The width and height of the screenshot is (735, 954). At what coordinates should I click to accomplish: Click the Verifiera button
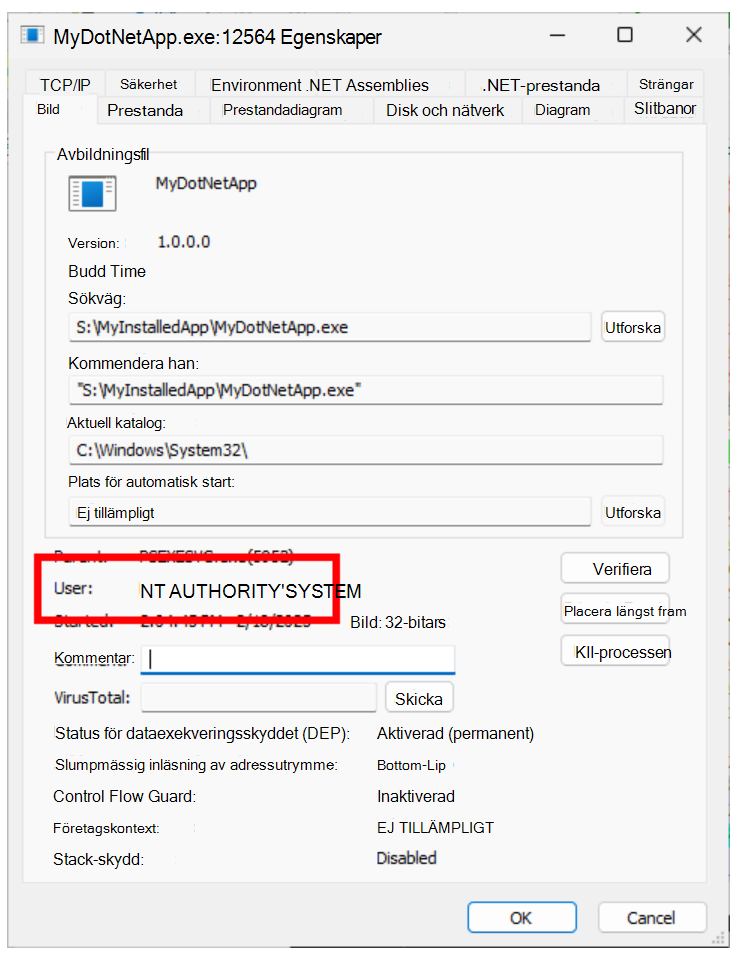pyautogui.click(x=616, y=569)
